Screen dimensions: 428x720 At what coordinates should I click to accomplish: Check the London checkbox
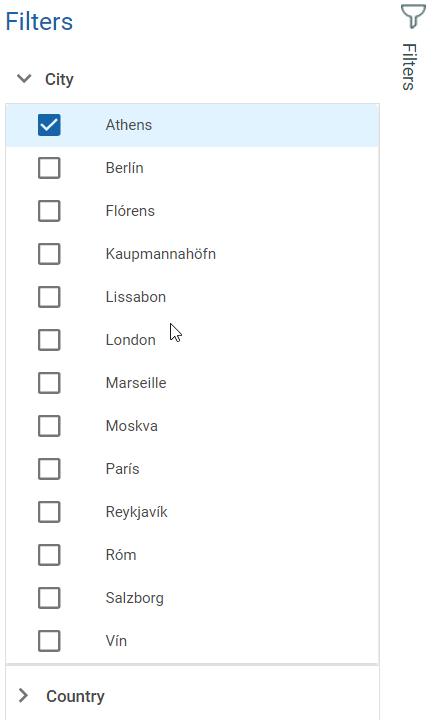click(49, 340)
